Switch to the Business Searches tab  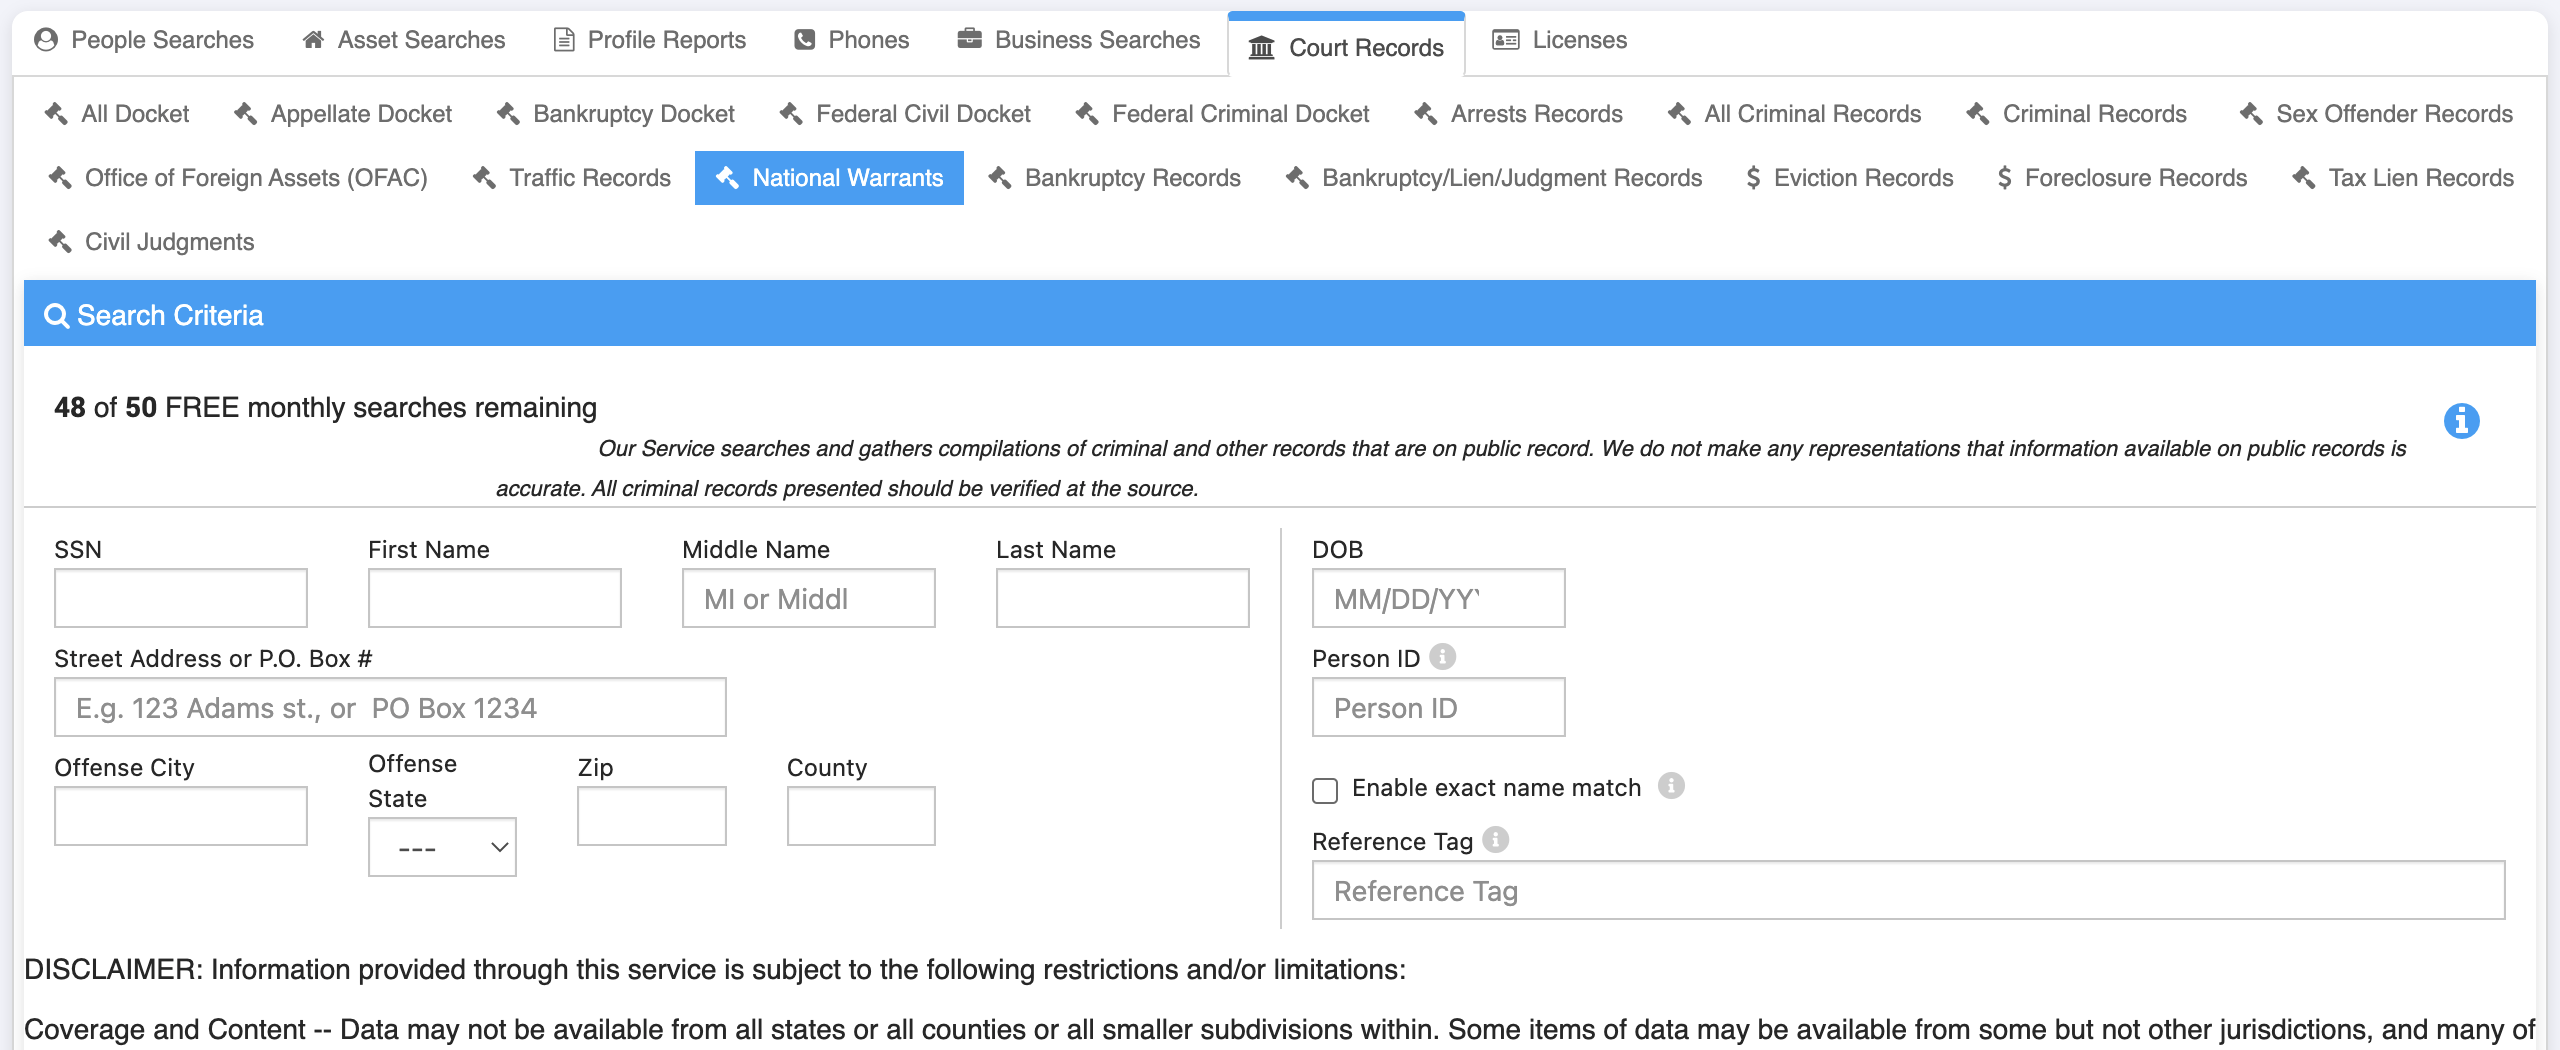pos(1078,40)
